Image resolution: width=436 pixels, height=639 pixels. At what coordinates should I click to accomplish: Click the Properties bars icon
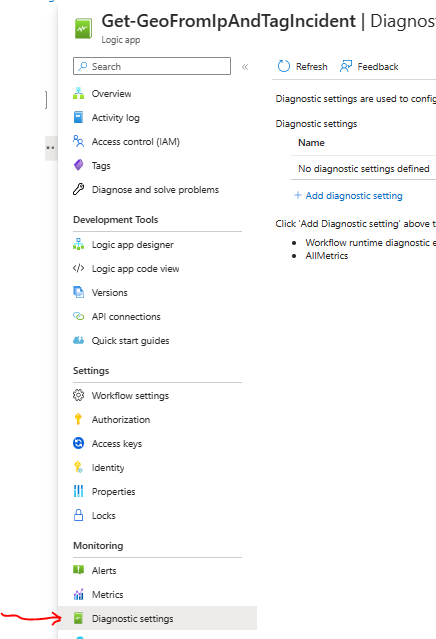point(78,491)
